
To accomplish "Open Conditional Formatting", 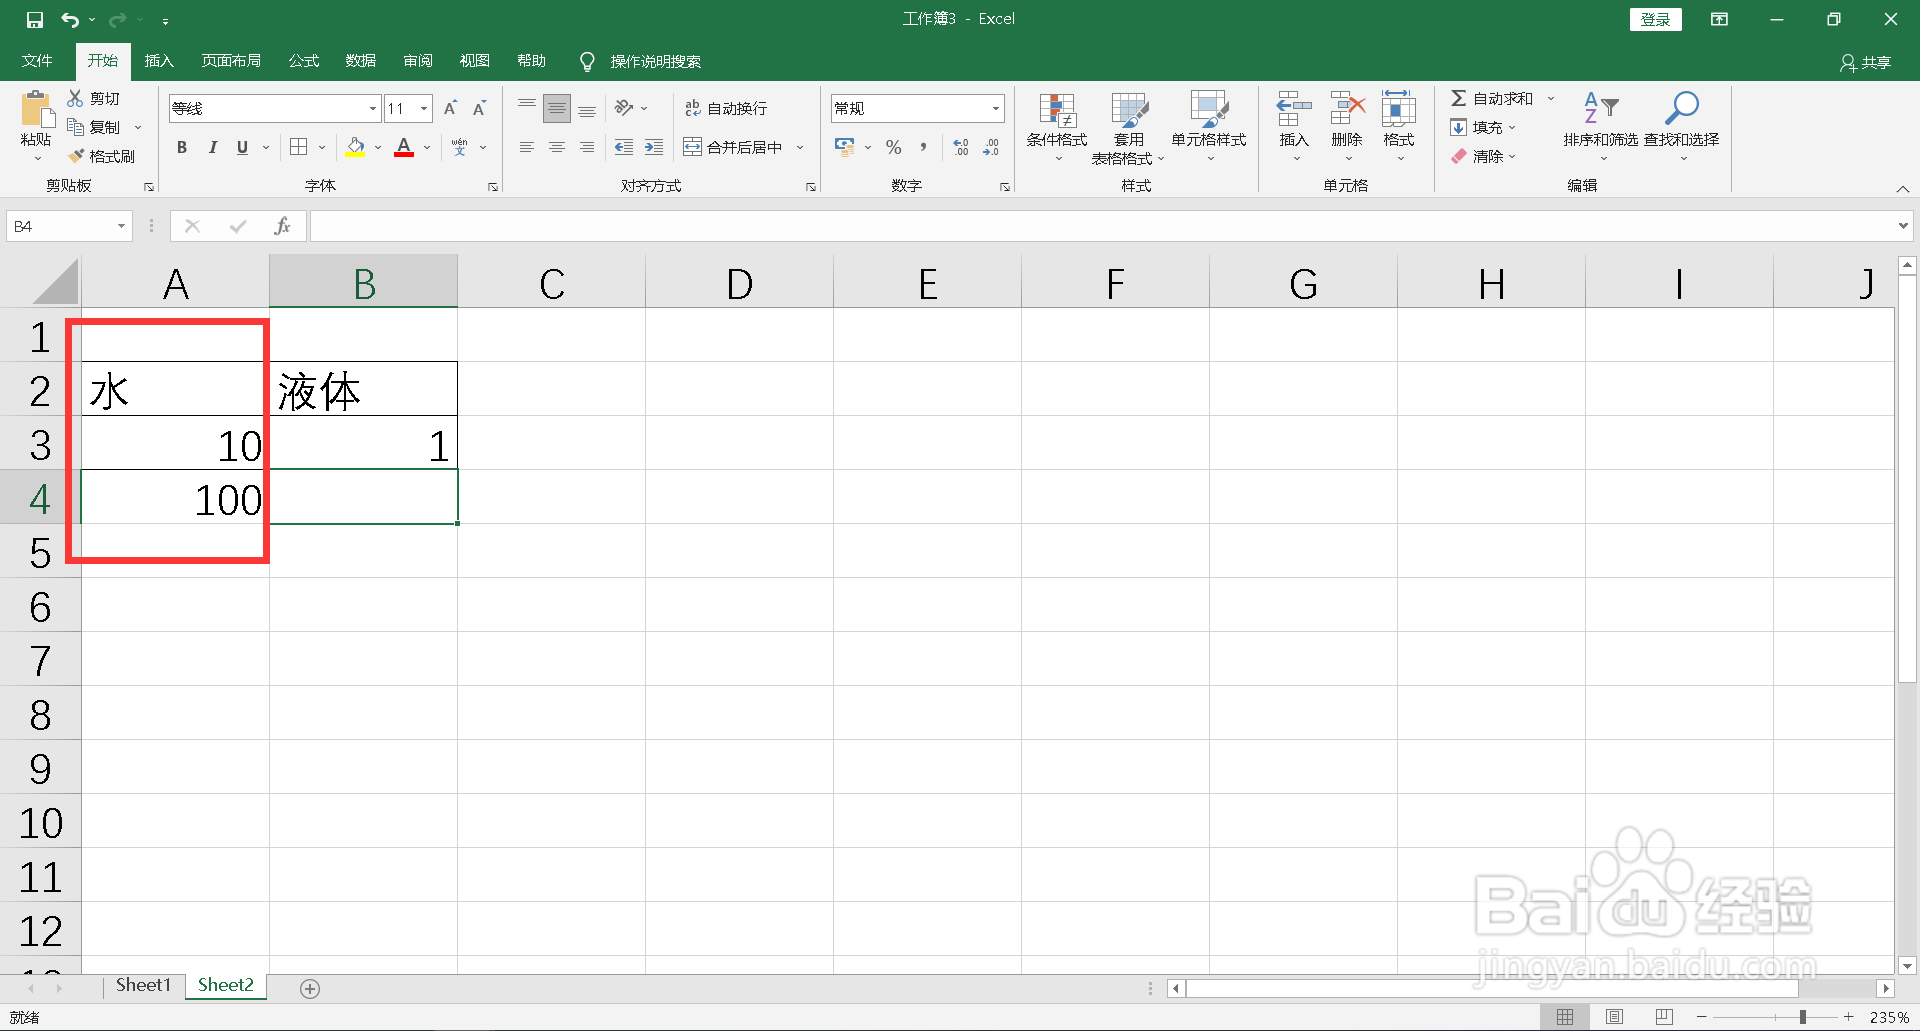I will tap(1057, 128).
